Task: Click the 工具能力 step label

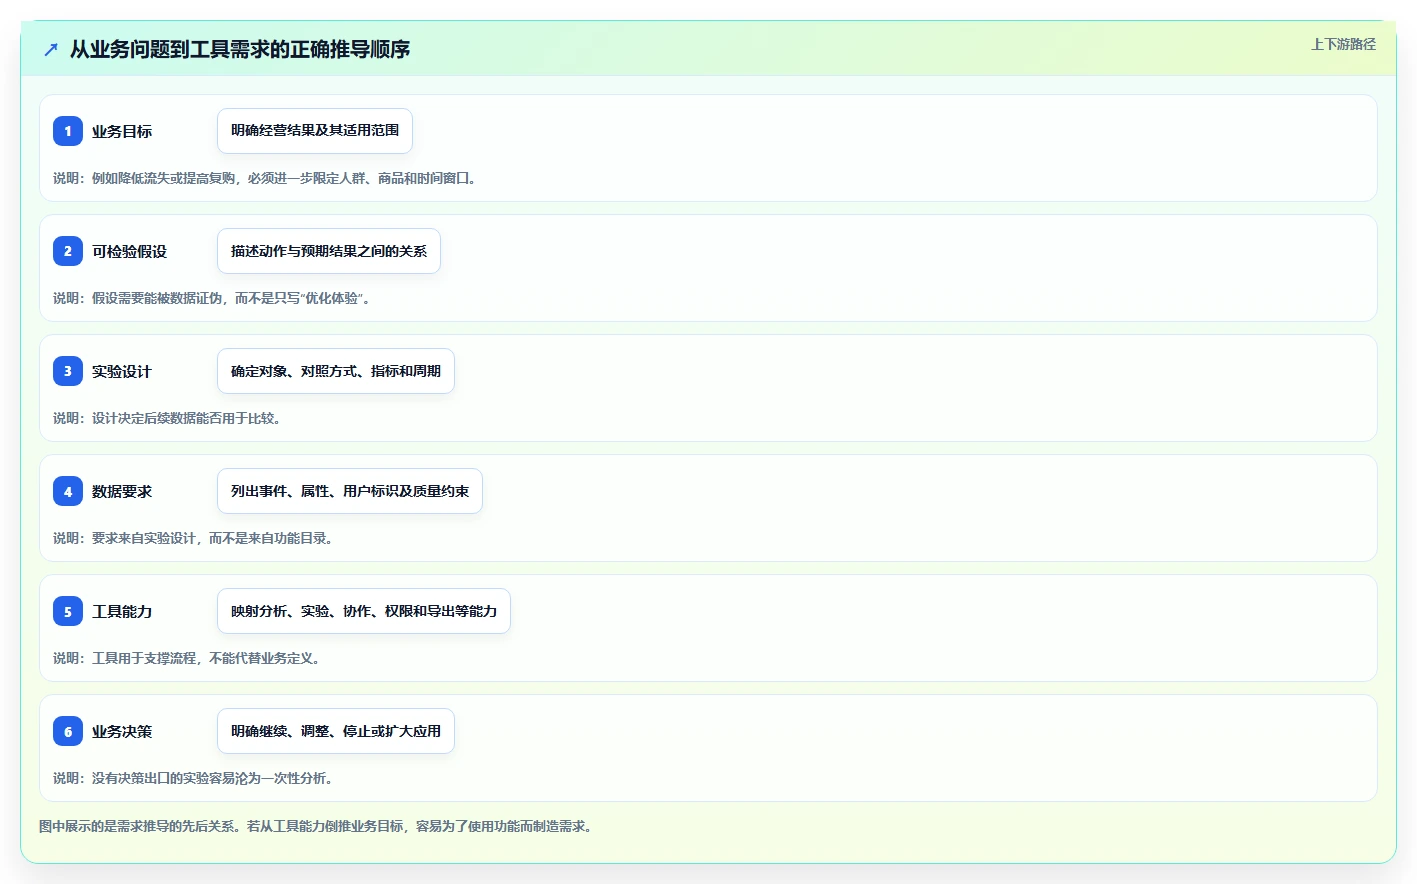Action: (x=122, y=611)
